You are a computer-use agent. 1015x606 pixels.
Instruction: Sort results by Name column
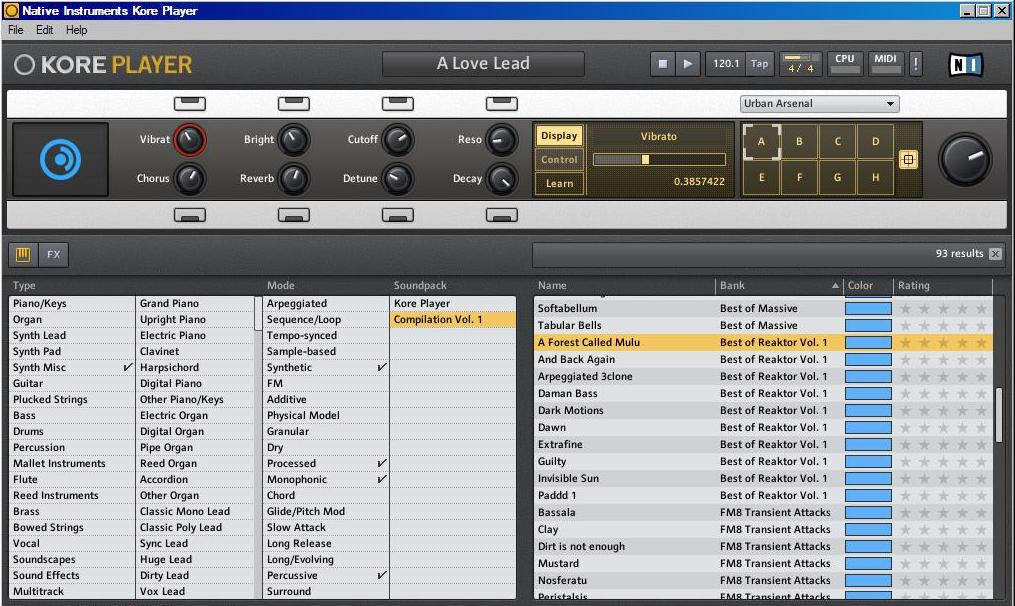pyautogui.click(x=624, y=286)
